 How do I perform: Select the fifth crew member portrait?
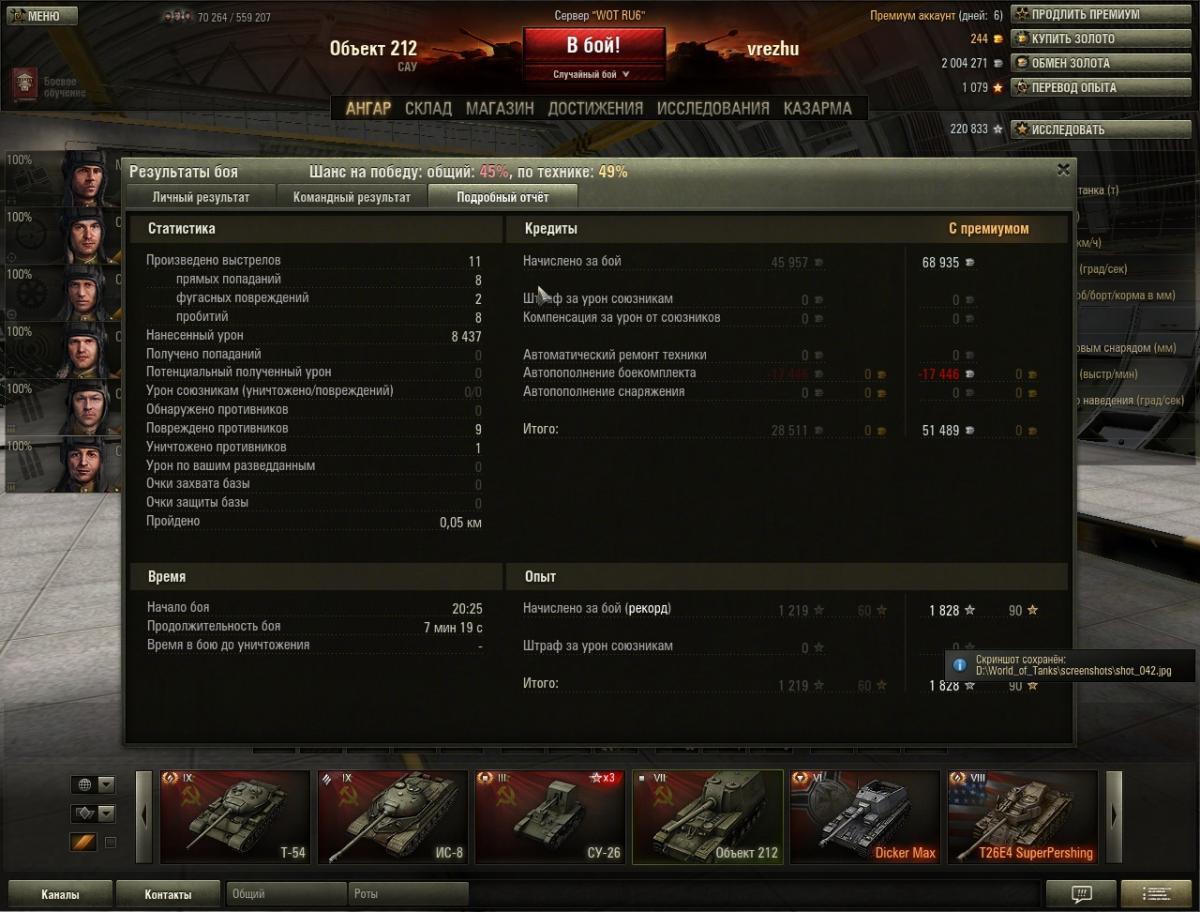[87, 407]
